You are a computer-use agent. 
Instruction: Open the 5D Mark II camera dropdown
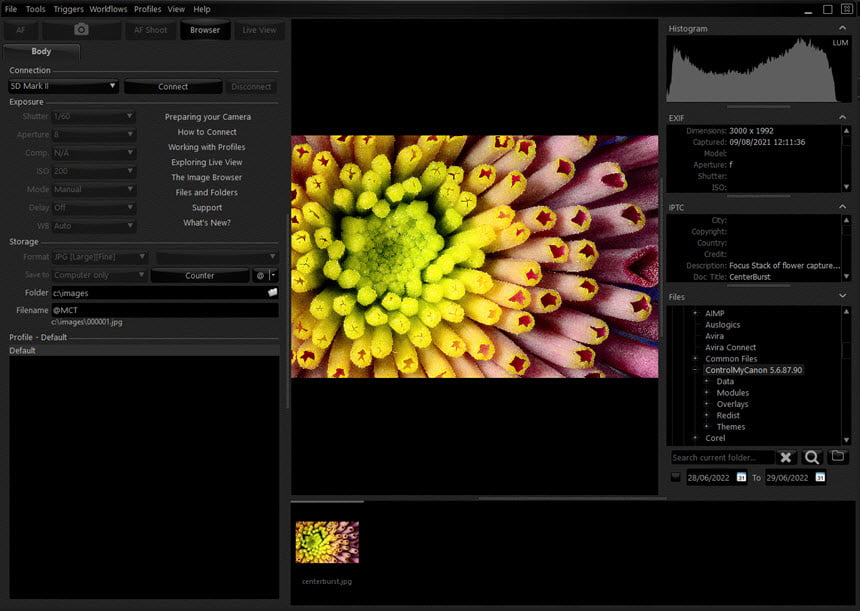click(x=64, y=86)
